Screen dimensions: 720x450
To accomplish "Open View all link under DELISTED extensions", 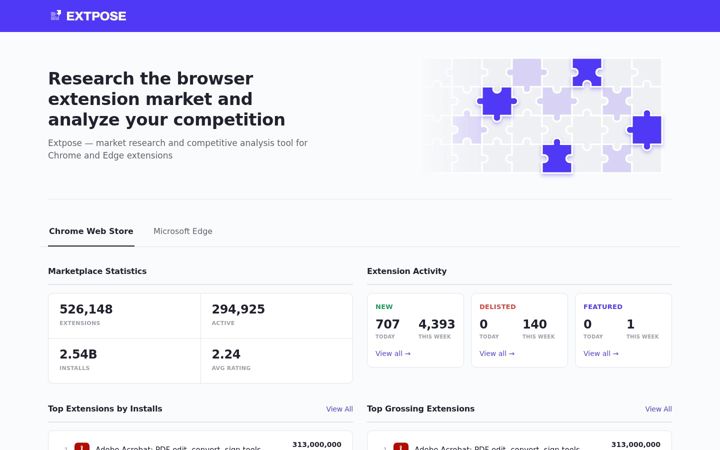I will pyautogui.click(x=497, y=354).
